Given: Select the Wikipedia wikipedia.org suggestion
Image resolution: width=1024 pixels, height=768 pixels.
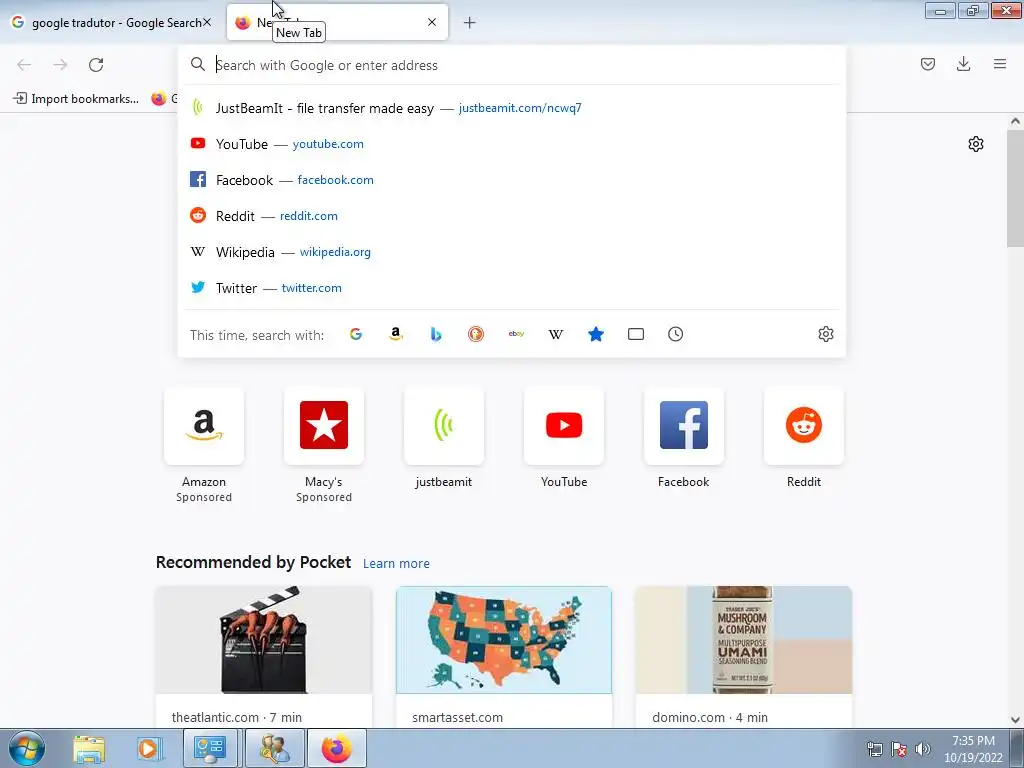Looking at the screenshot, I should tap(511, 252).
